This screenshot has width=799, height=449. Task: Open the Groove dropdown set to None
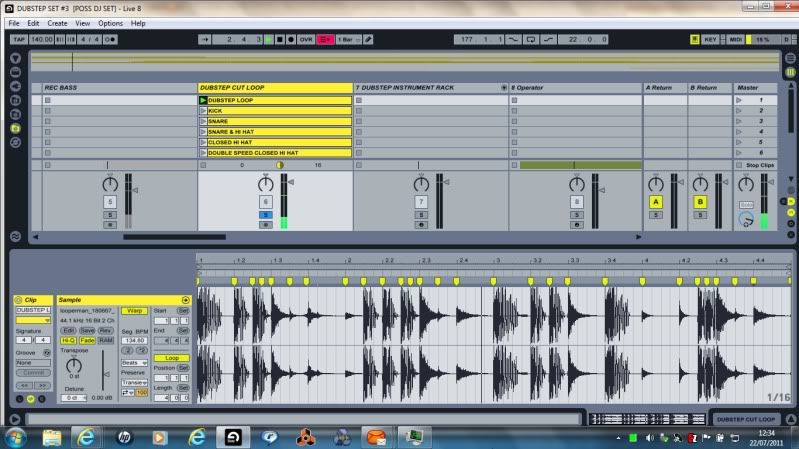tap(32, 362)
